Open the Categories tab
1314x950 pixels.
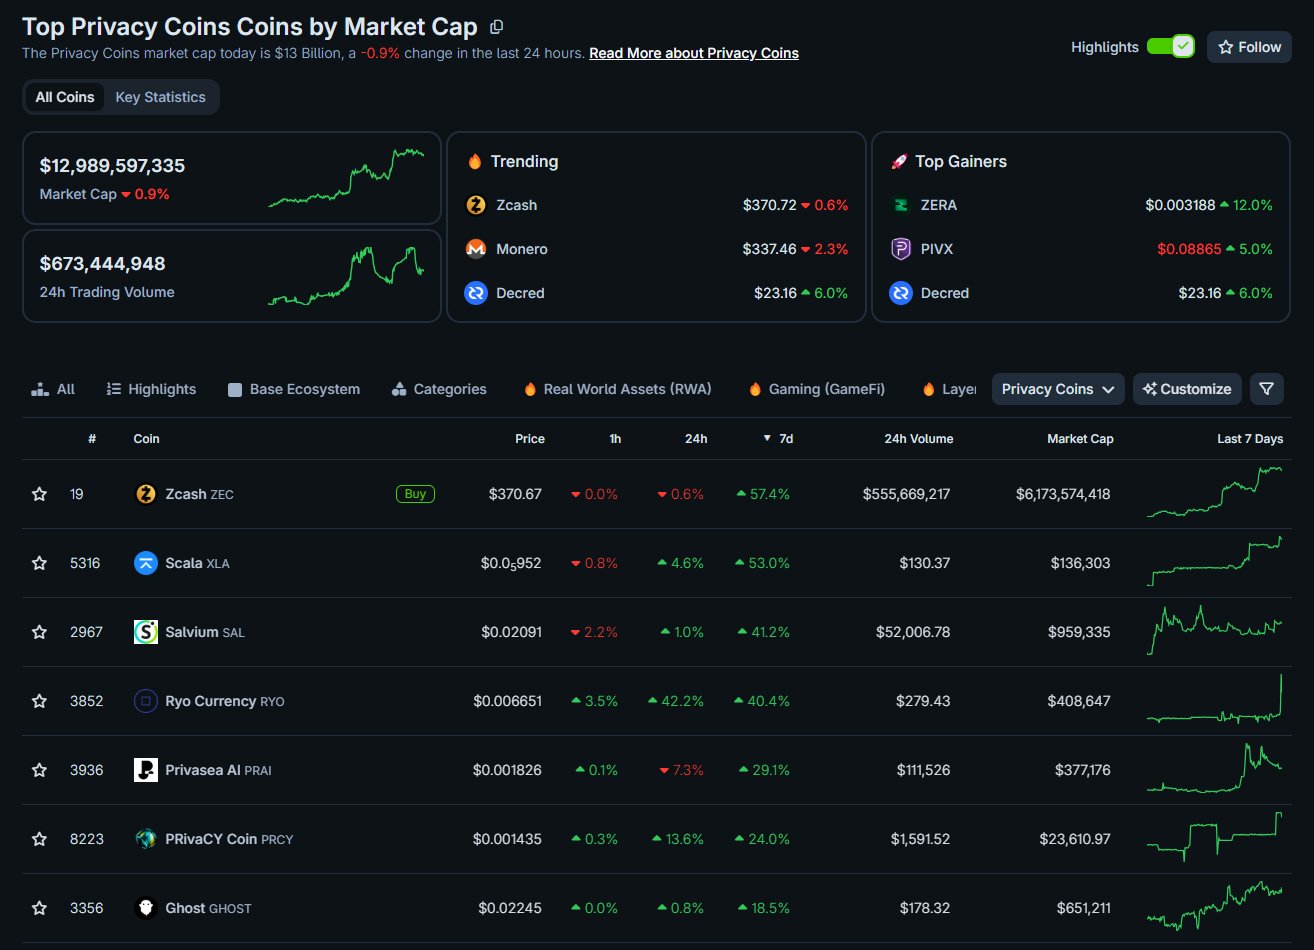click(x=439, y=389)
